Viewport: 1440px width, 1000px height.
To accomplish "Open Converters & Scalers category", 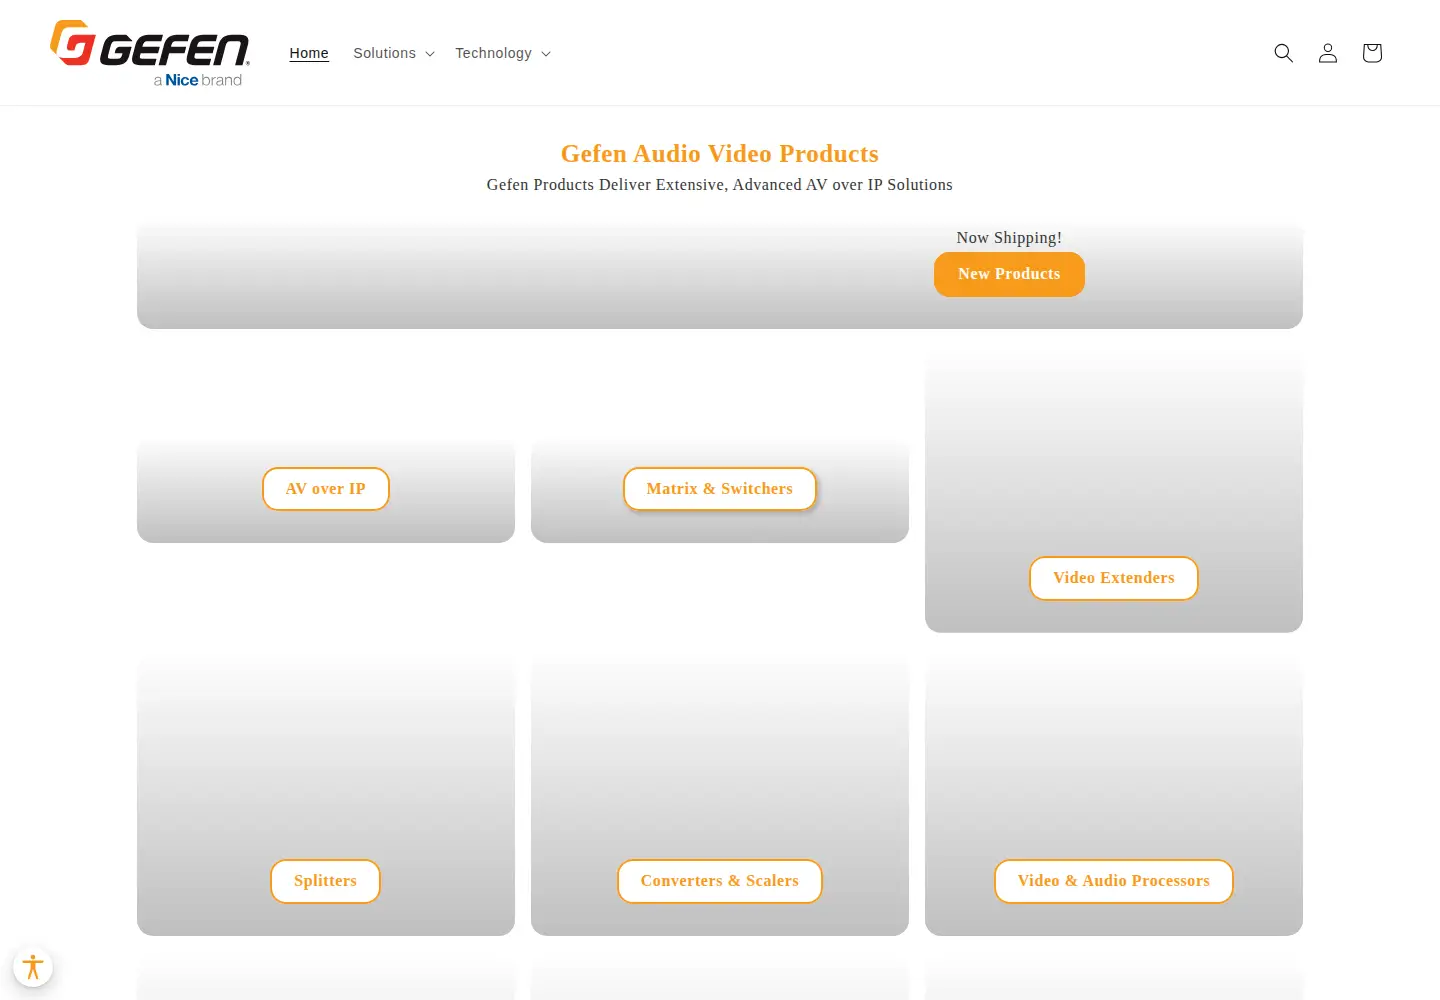I will point(720,881).
